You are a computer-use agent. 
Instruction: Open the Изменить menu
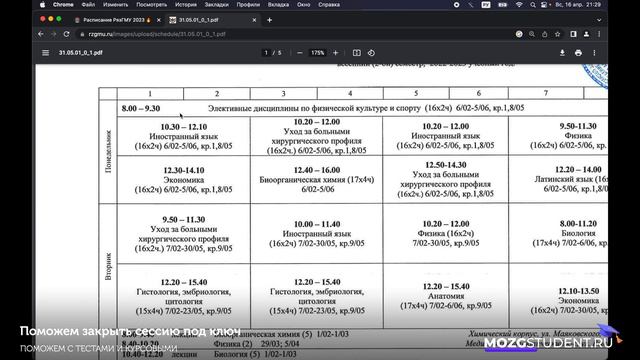pyautogui.click(x=116, y=5)
